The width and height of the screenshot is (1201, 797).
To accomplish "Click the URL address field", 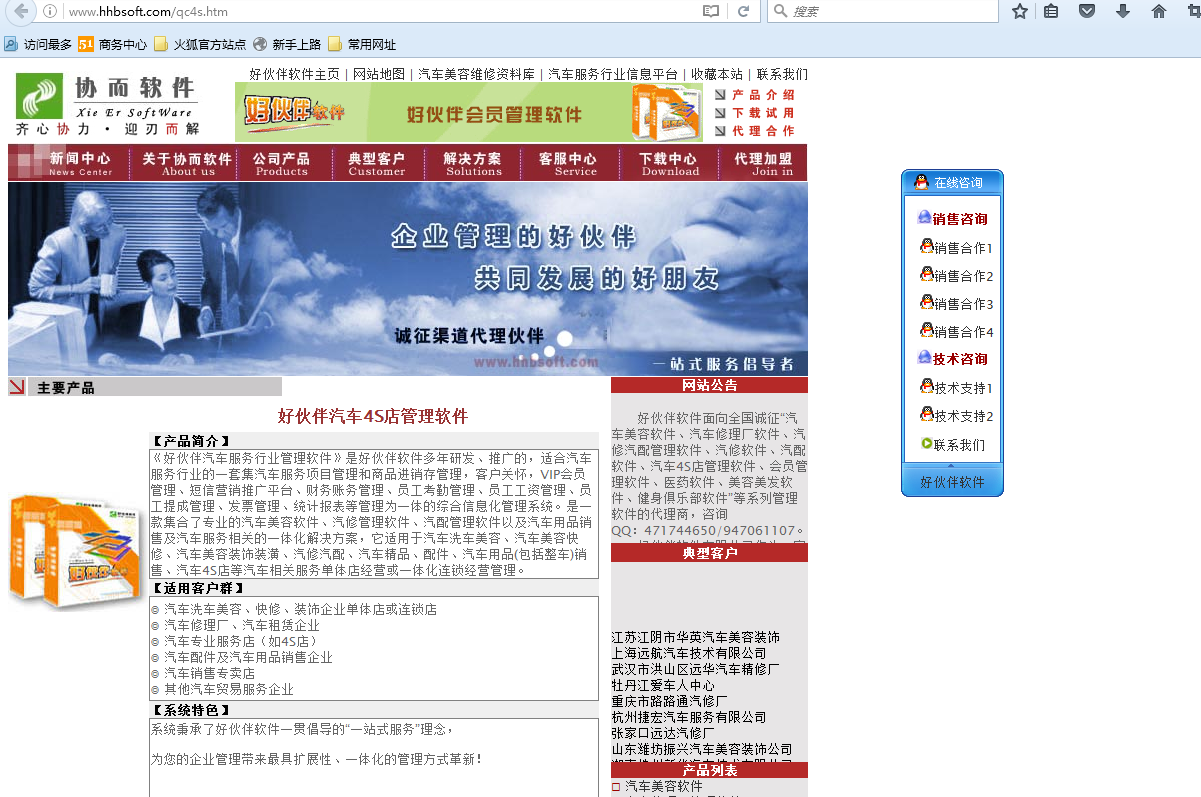I will coord(380,11).
